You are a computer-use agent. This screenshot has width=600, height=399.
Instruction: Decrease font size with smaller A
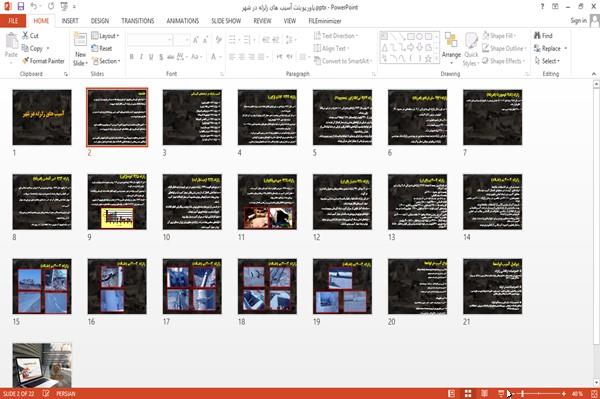205,40
